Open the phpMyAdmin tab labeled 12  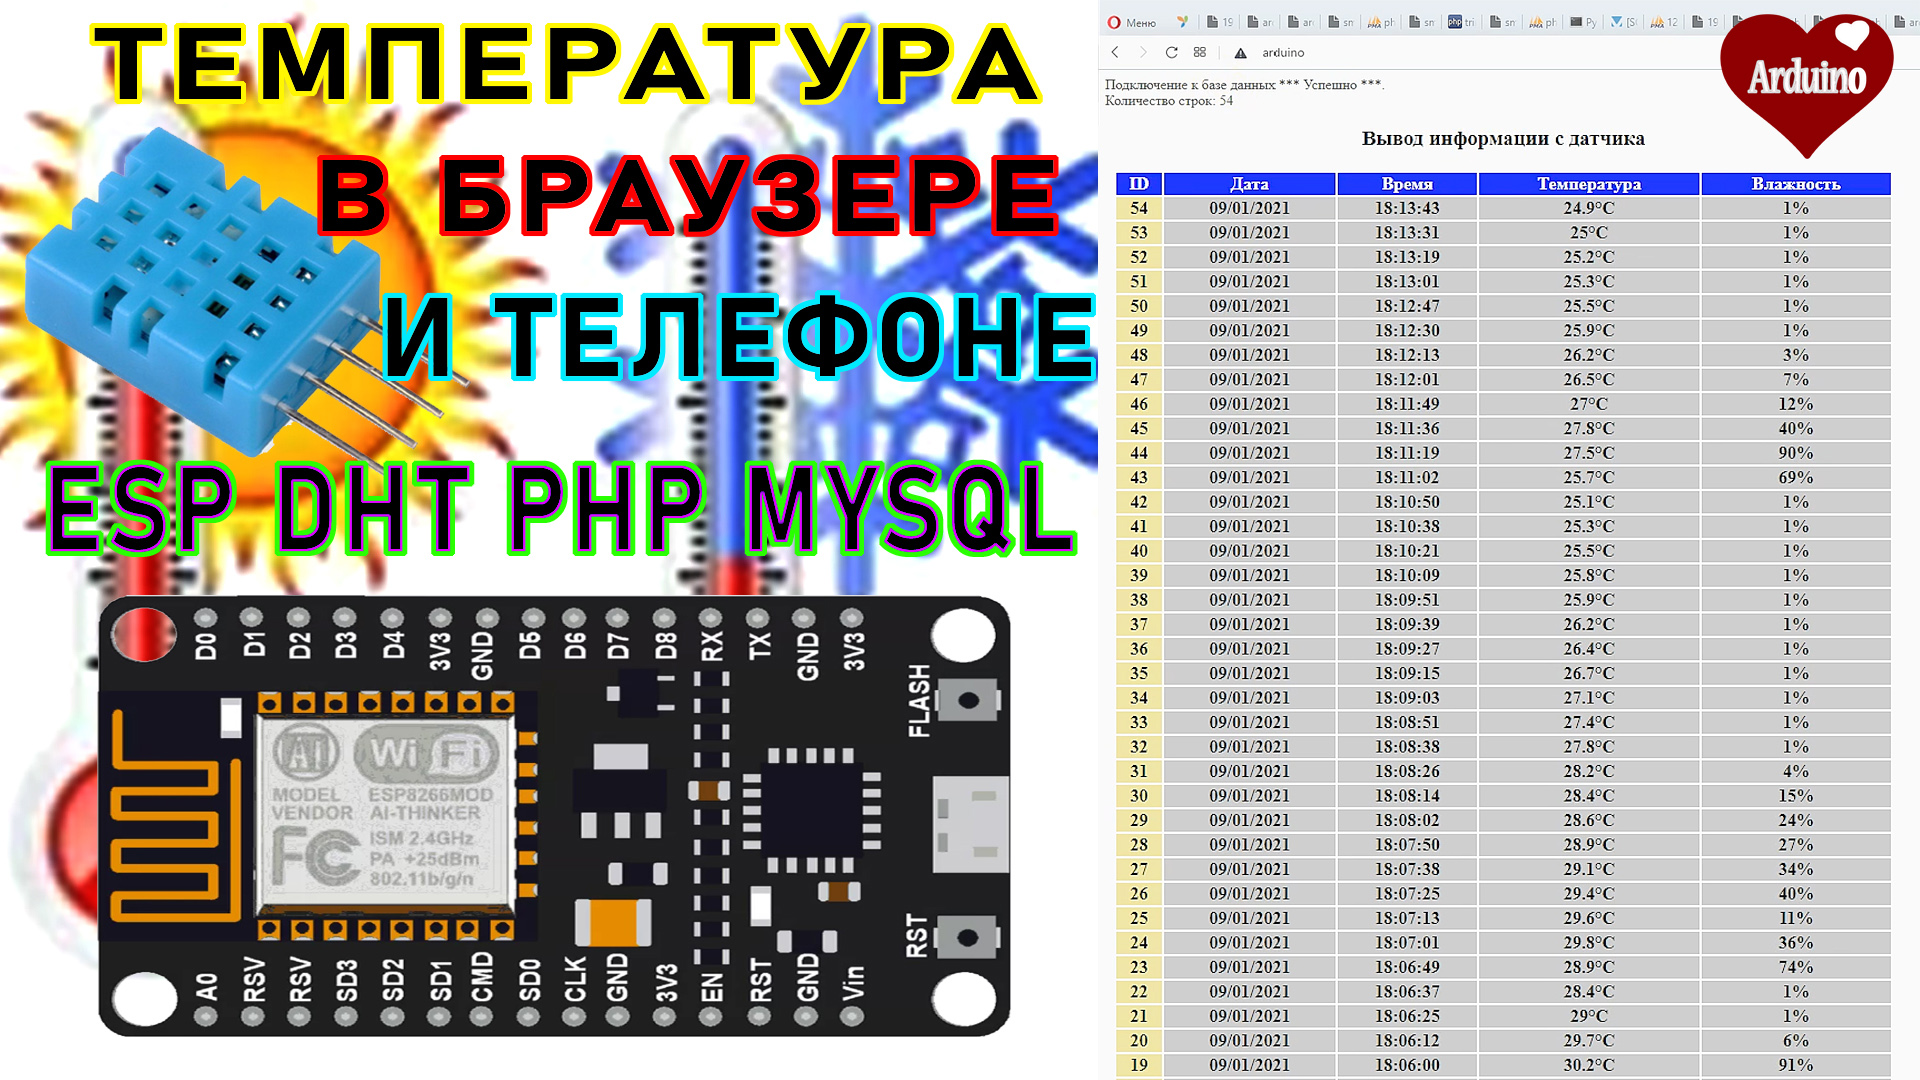1664,22
